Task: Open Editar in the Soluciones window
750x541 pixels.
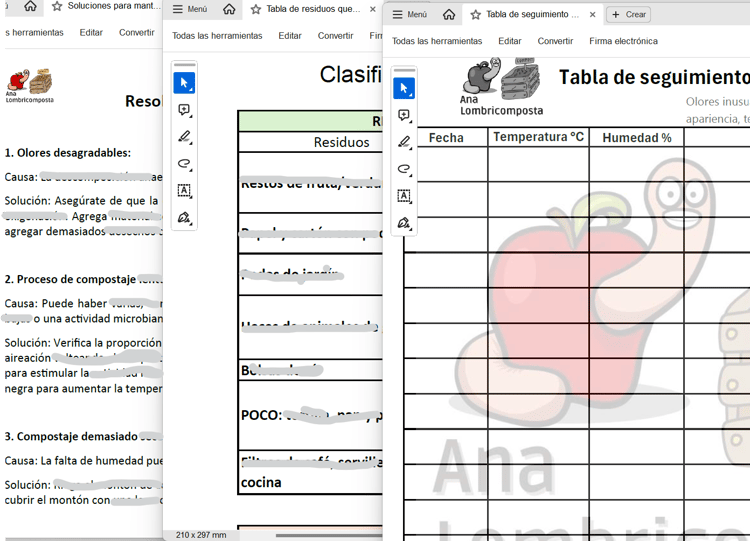Action: tap(91, 33)
